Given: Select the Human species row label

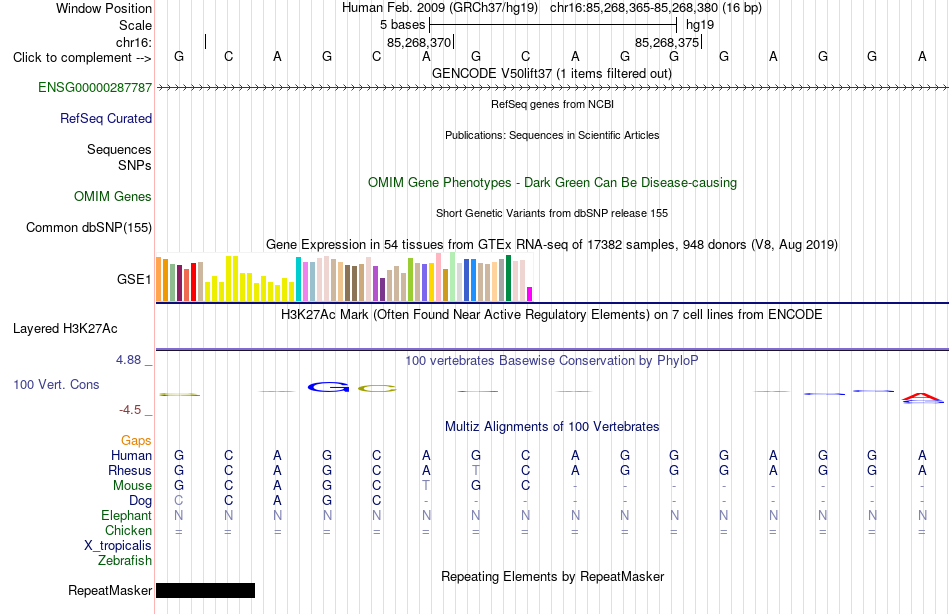Looking at the screenshot, I should point(131,456).
